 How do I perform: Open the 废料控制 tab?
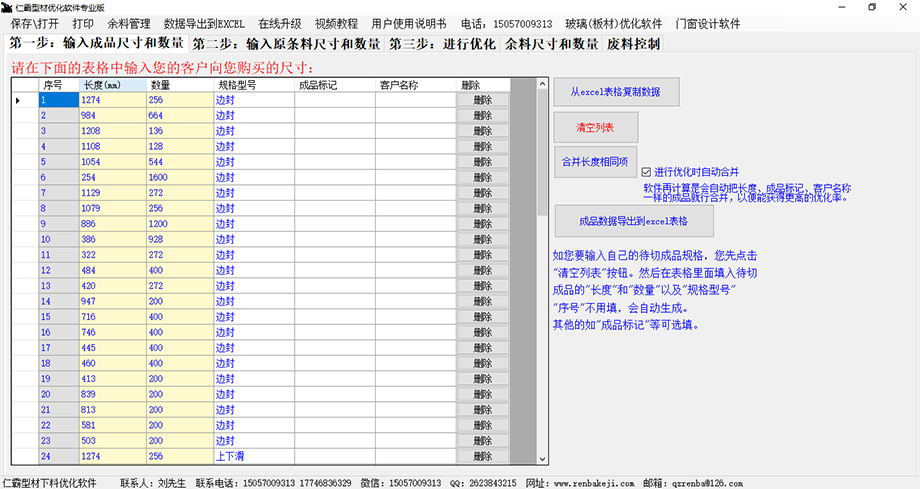click(x=633, y=44)
